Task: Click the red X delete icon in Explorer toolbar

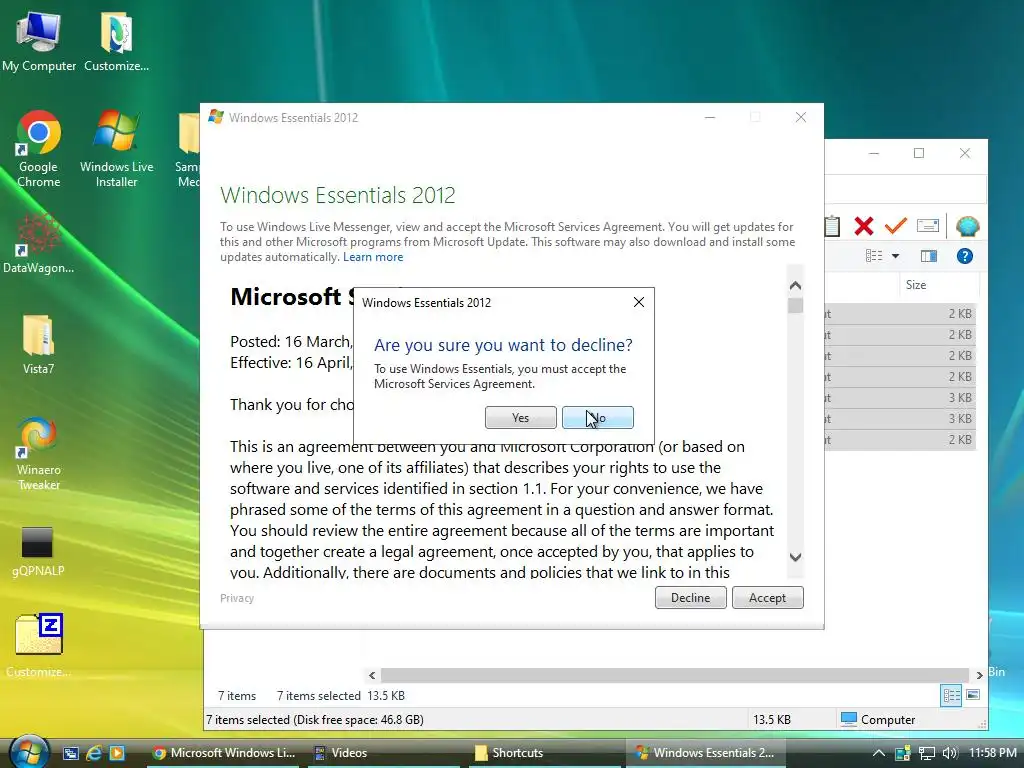Action: click(863, 227)
